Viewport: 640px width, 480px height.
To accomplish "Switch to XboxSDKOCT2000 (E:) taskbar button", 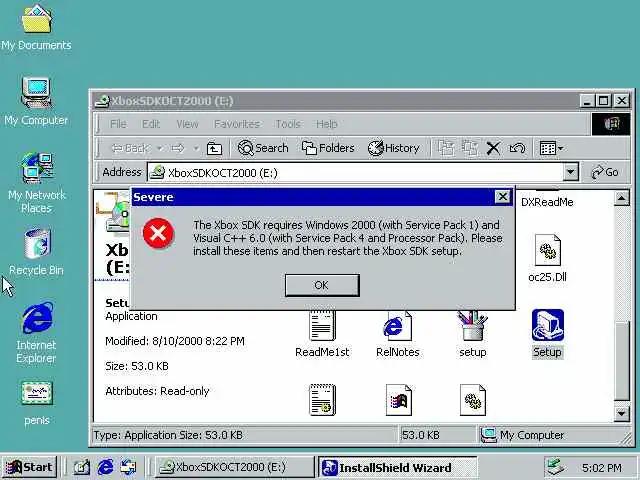I will (235, 467).
